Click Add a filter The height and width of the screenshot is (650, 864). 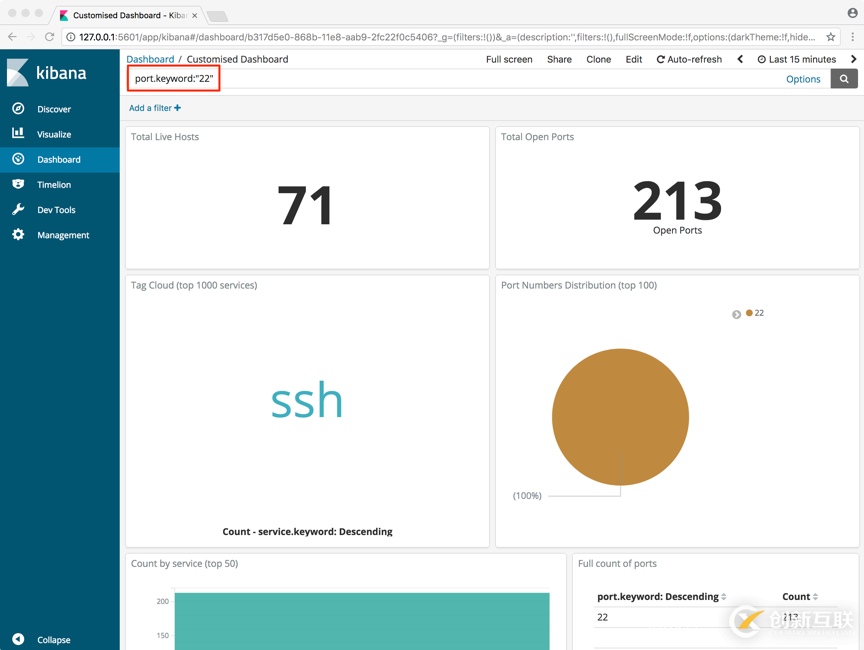(155, 108)
